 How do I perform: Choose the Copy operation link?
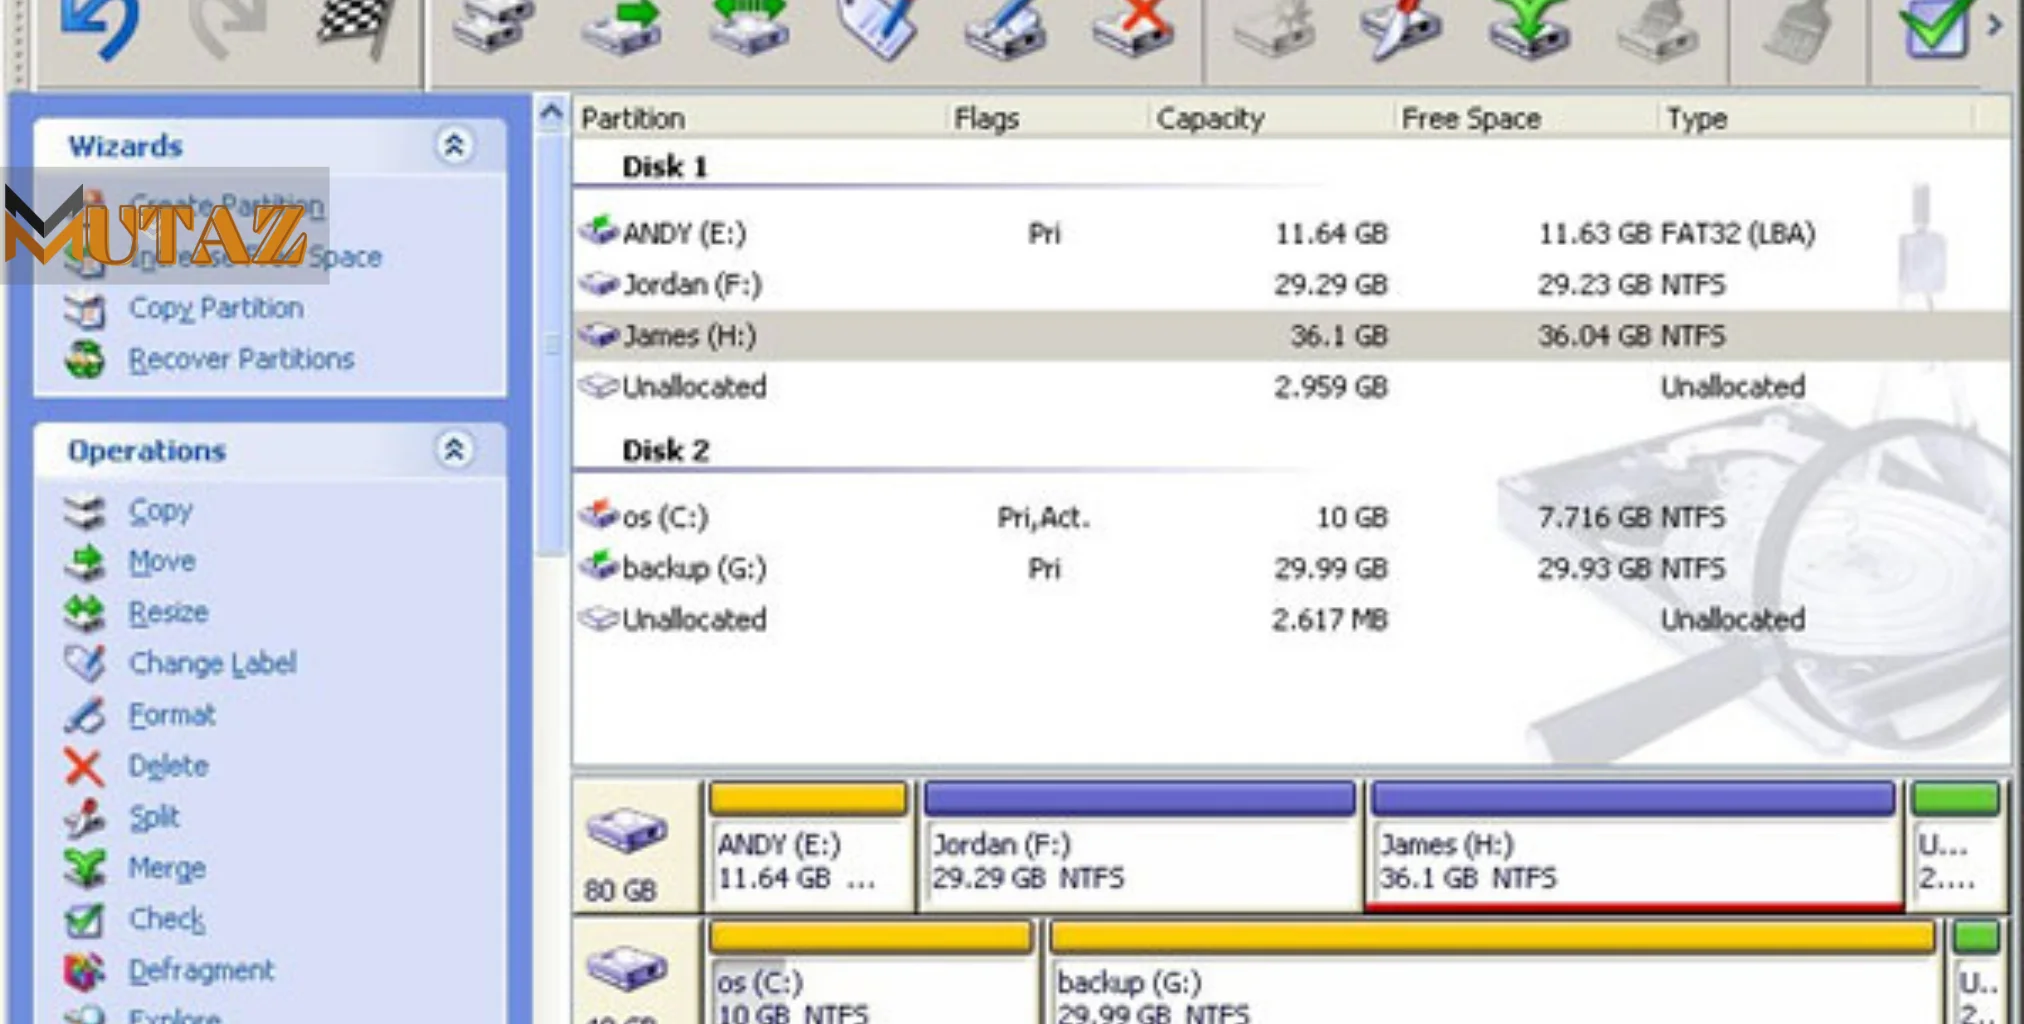(160, 511)
